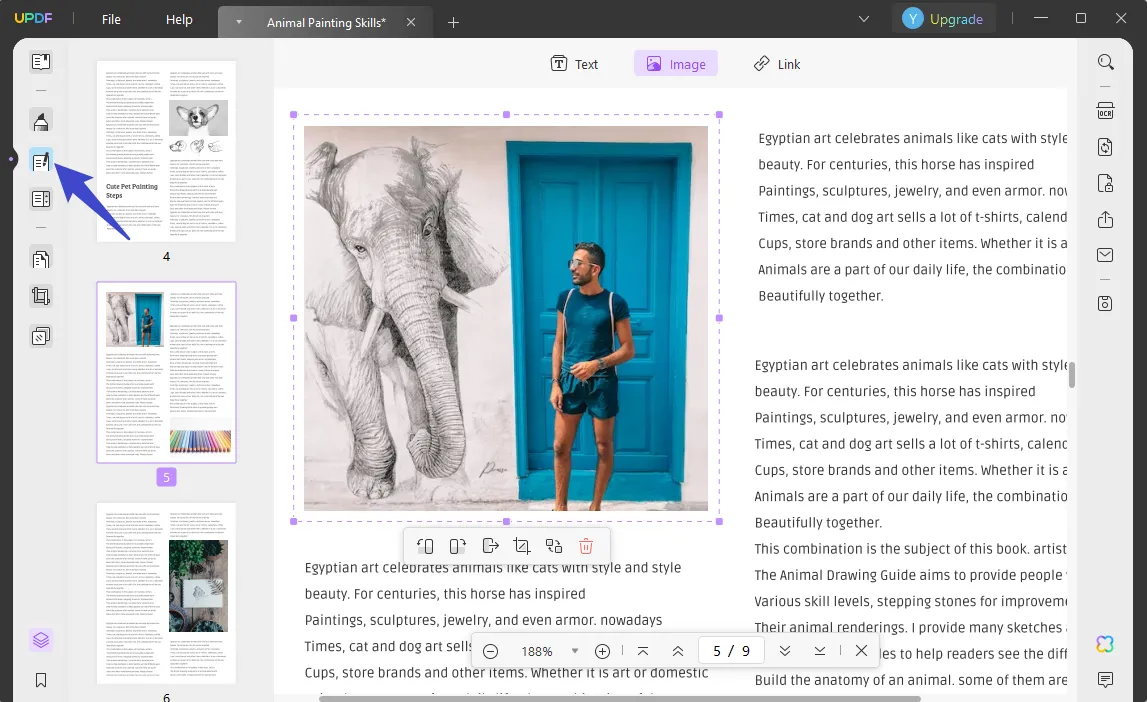1147x702 pixels.
Task: Open the Crop Pages tool in left sidebar
Action: tap(41, 296)
